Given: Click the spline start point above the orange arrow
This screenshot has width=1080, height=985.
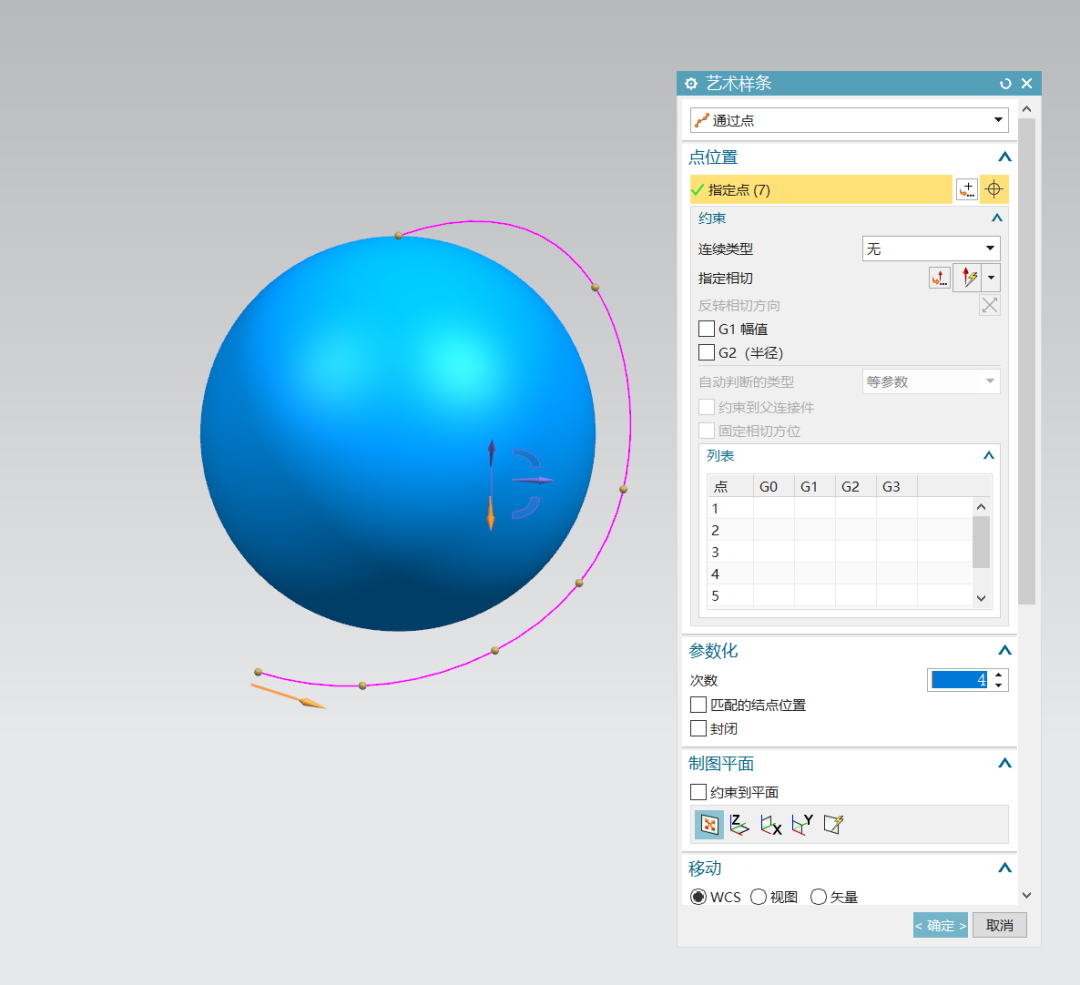Looking at the screenshot, I should (x=258, y=672).
